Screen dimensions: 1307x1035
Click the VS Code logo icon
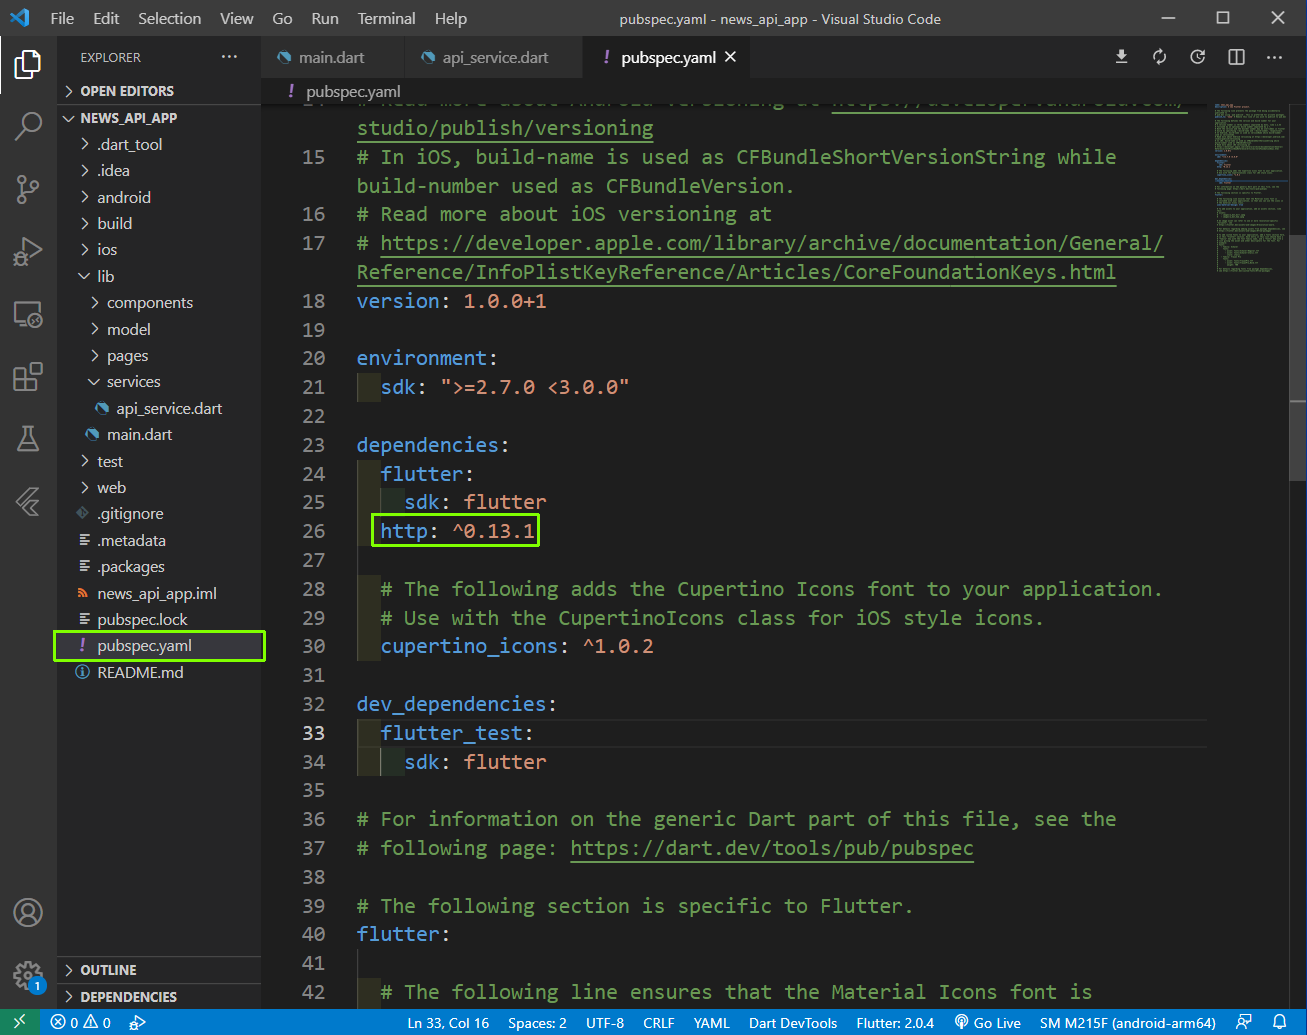click(x=20, y=18)
